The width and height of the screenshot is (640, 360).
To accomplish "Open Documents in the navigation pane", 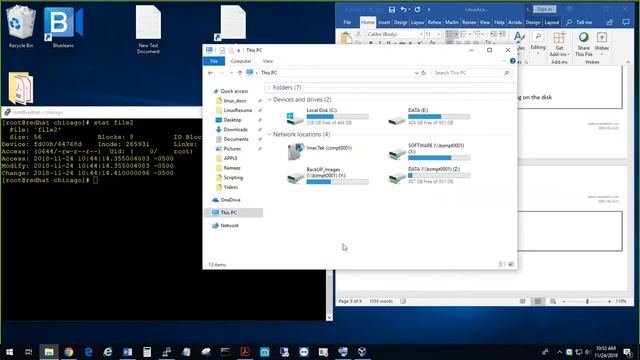I will [236, 139].
